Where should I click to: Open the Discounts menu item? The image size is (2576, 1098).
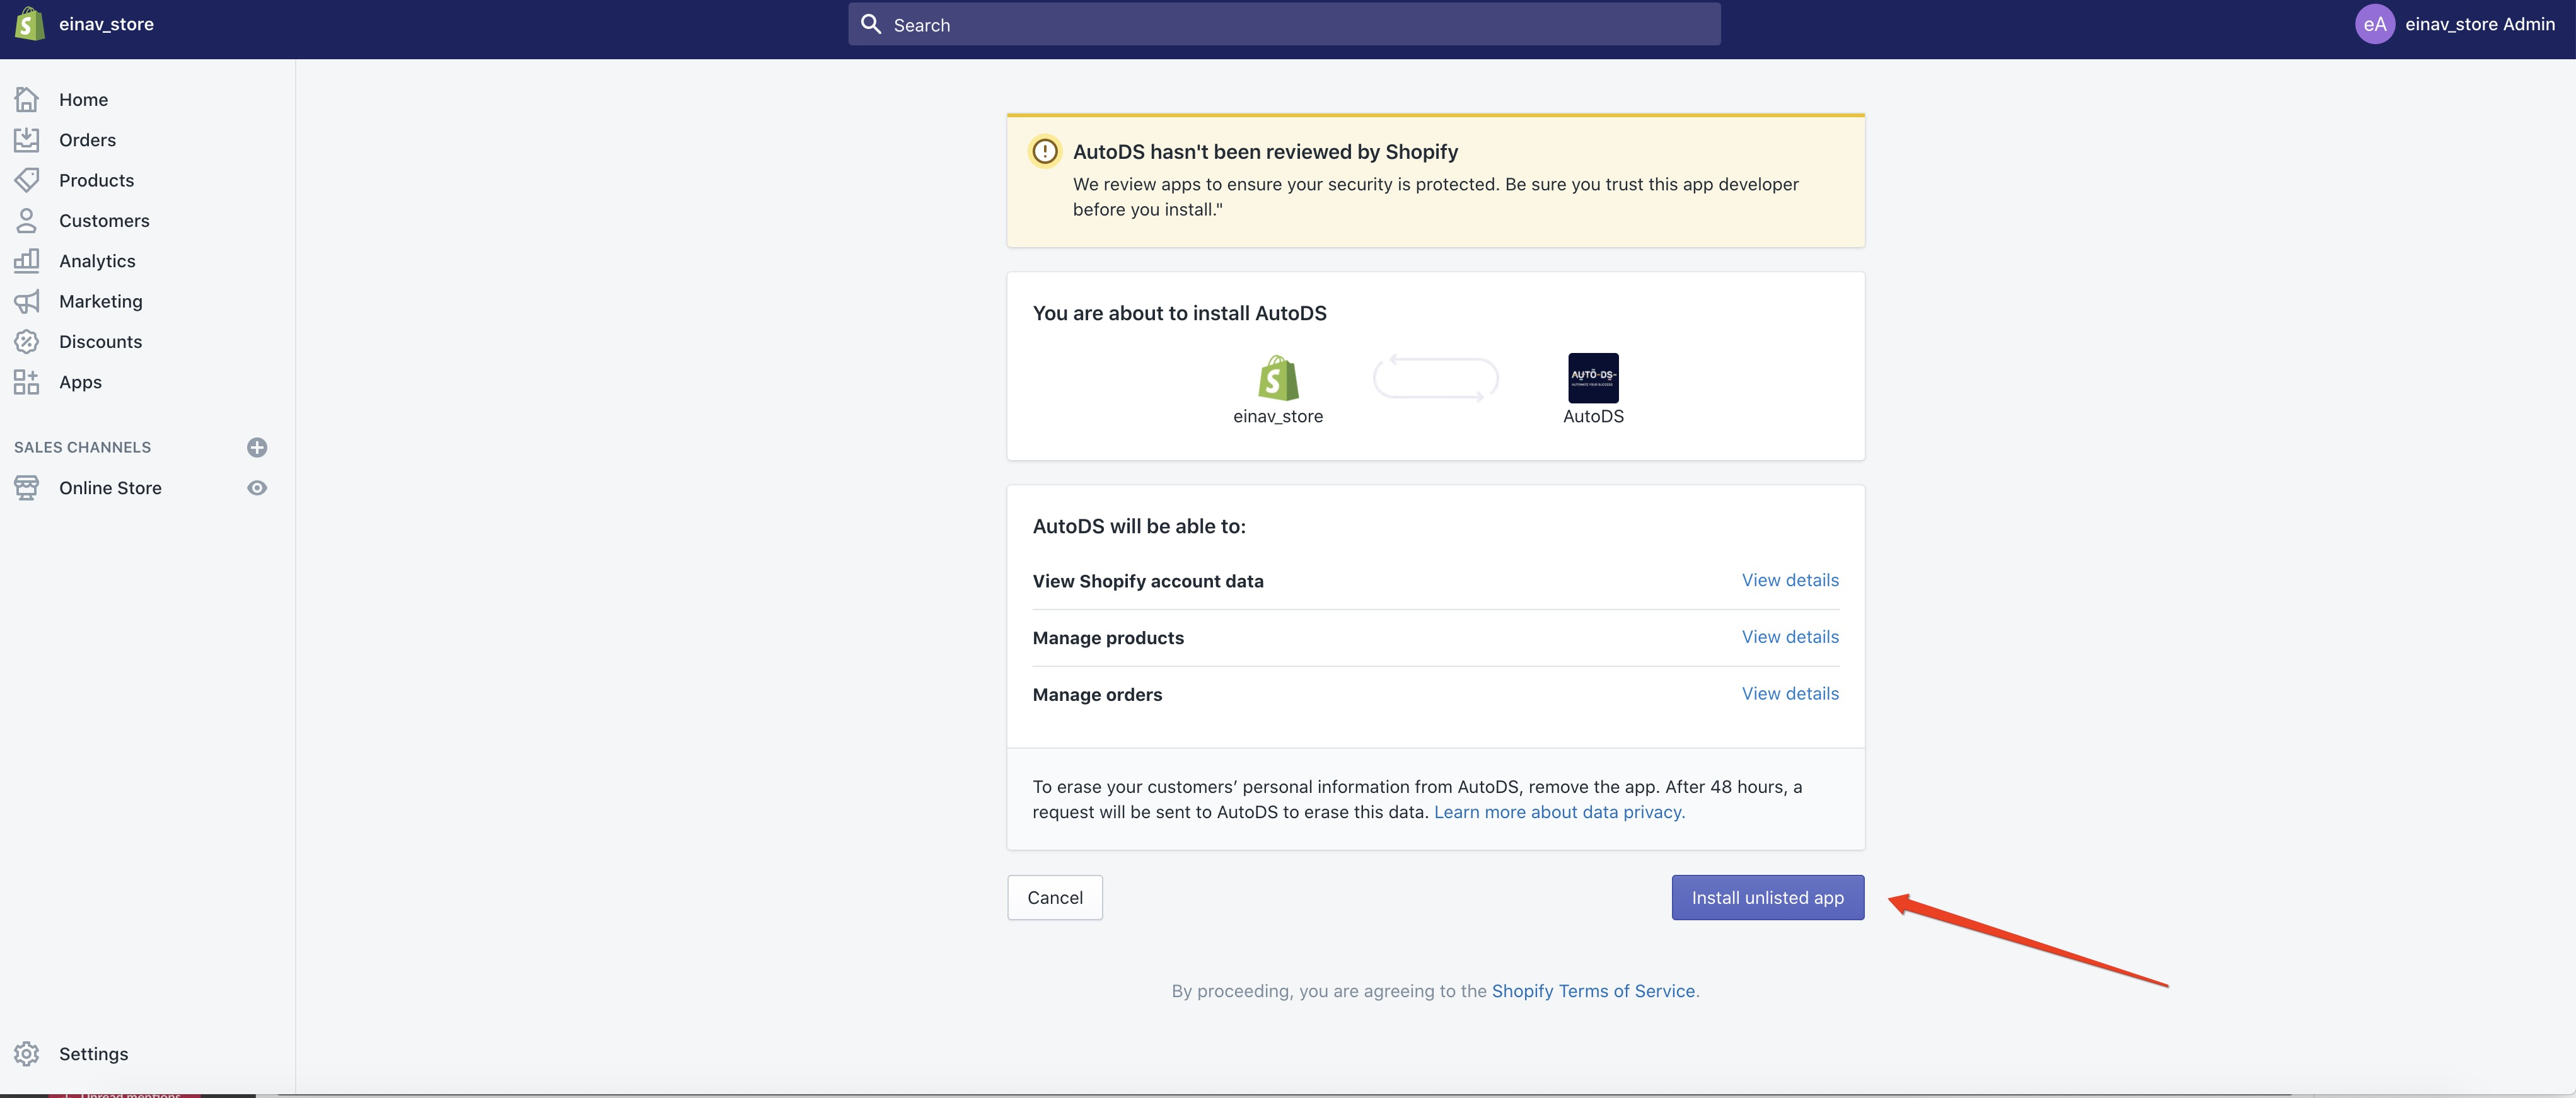click(101, 342)
